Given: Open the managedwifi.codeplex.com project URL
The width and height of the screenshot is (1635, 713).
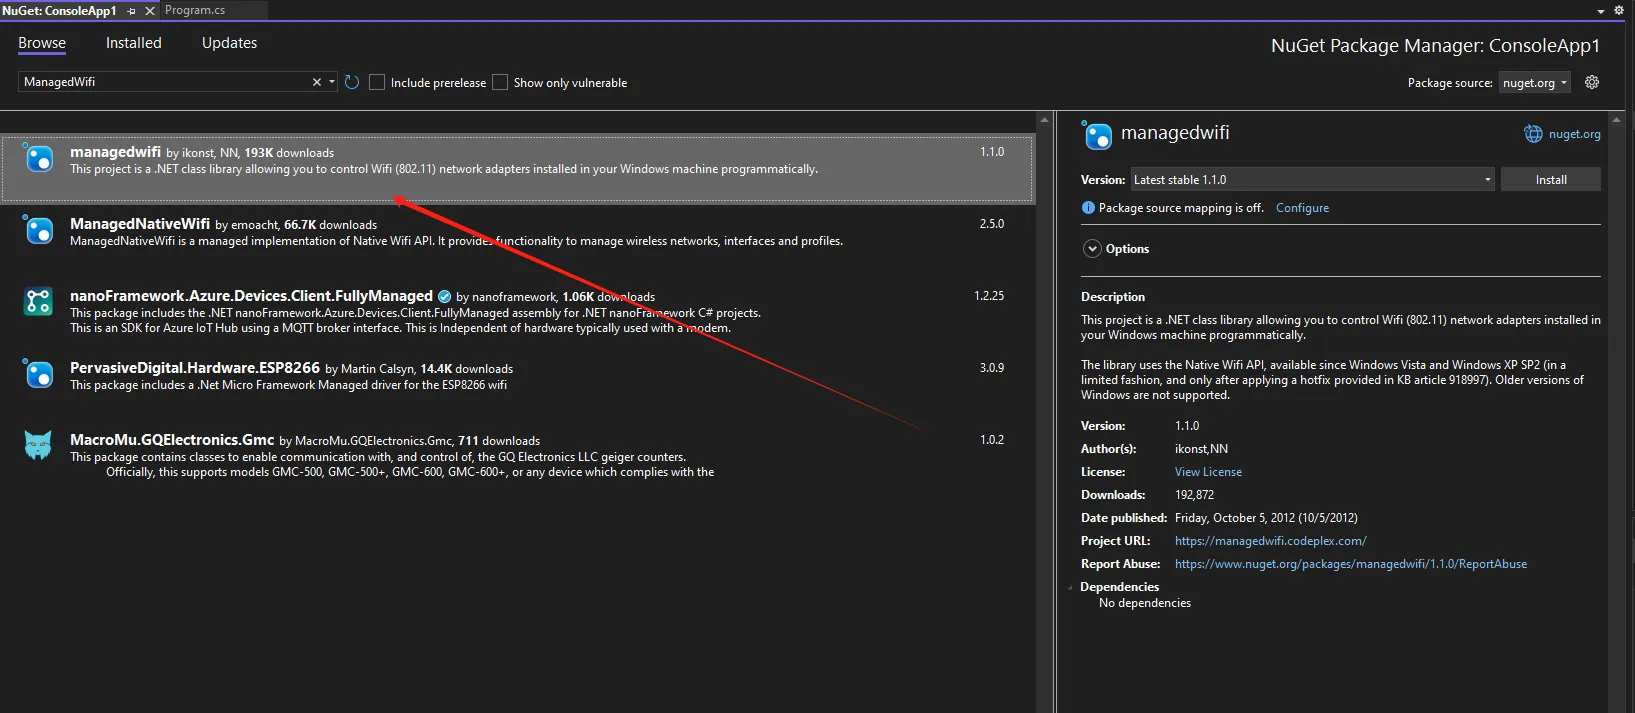Looking at the screenshot, I should [1270, 541].
